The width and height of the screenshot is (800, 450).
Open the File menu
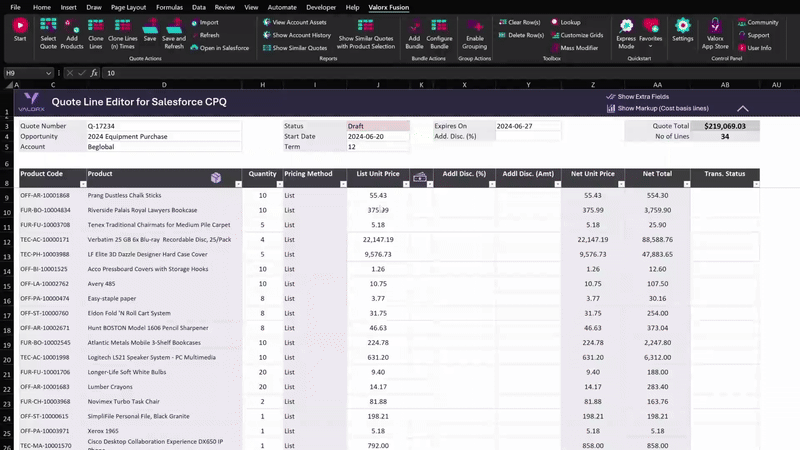[15, 7]
